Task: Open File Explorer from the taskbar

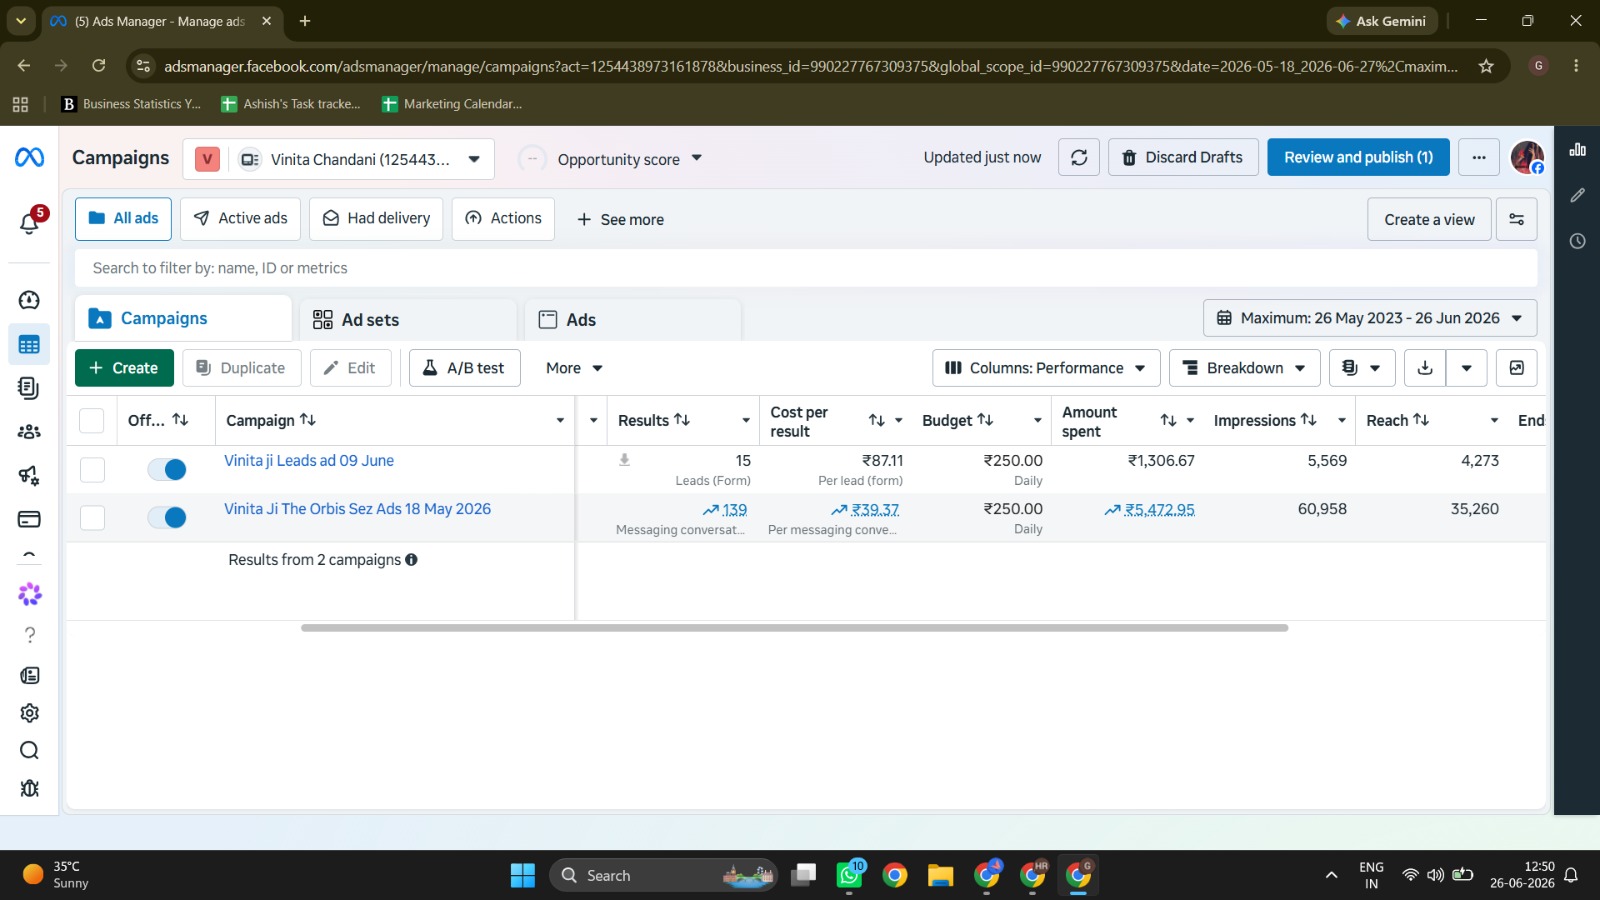Action: click(940, 875)
